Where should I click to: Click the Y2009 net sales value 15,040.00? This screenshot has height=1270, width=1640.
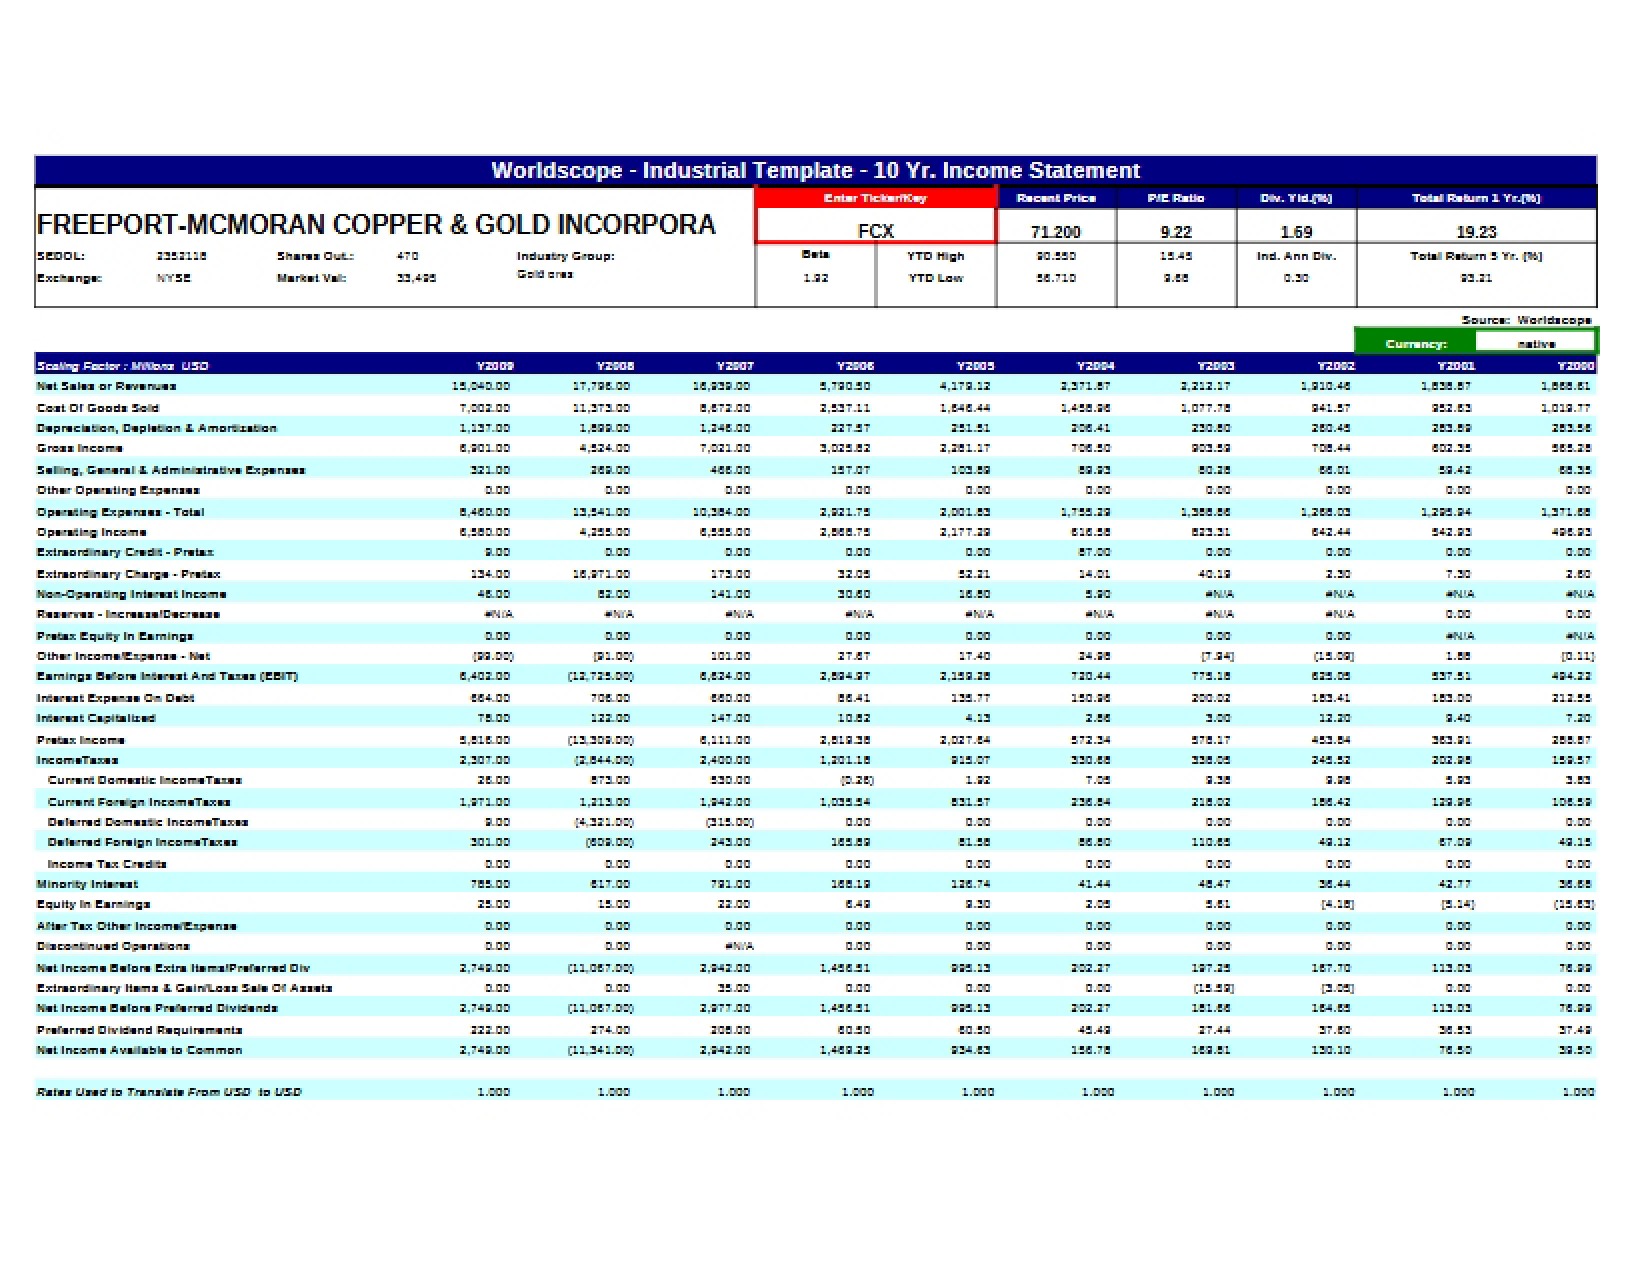point(481,386)
